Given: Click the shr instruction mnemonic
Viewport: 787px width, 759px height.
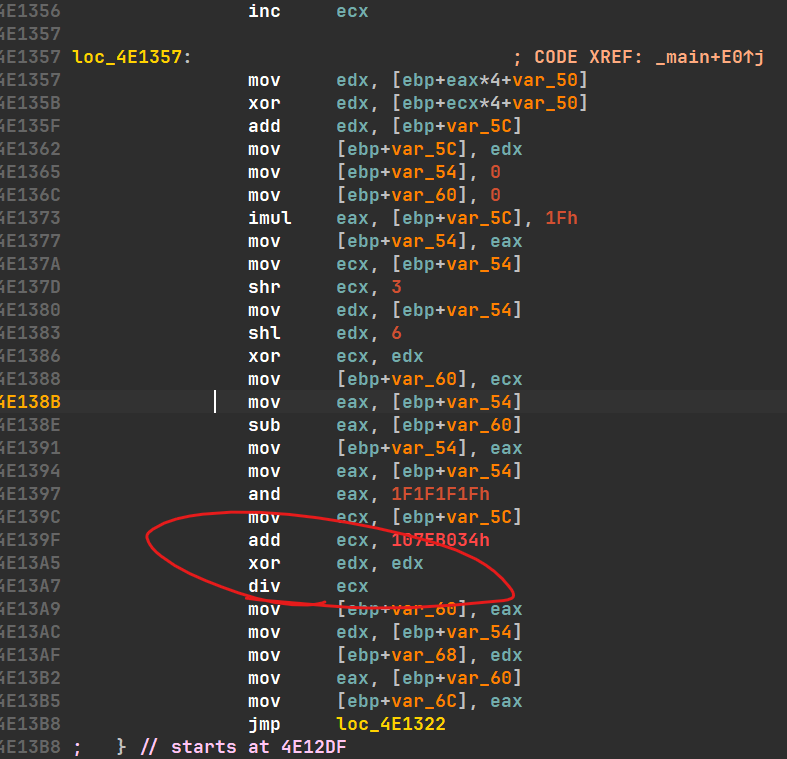Looking at the screenshot, I should (264, 287).
